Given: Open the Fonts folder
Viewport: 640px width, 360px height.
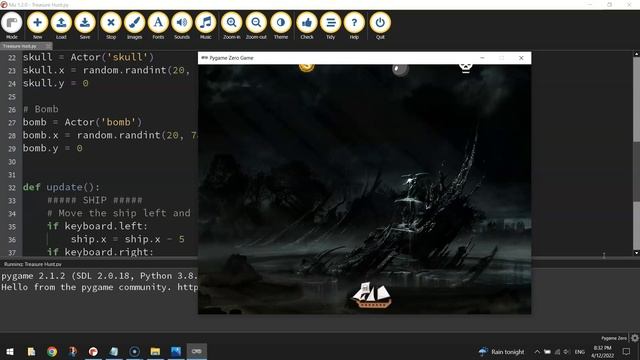Looking at the screenshot, I should click(158, 25).
